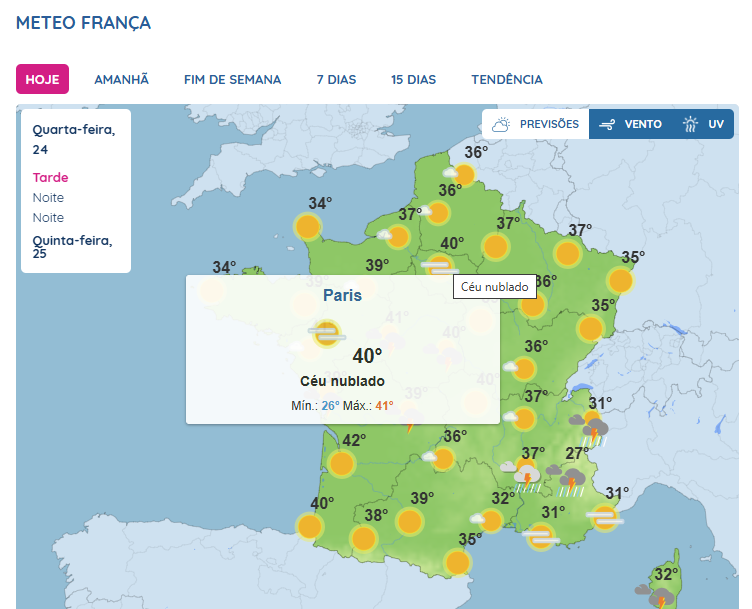Select the sun icon labeled 42°

(341, 464)
